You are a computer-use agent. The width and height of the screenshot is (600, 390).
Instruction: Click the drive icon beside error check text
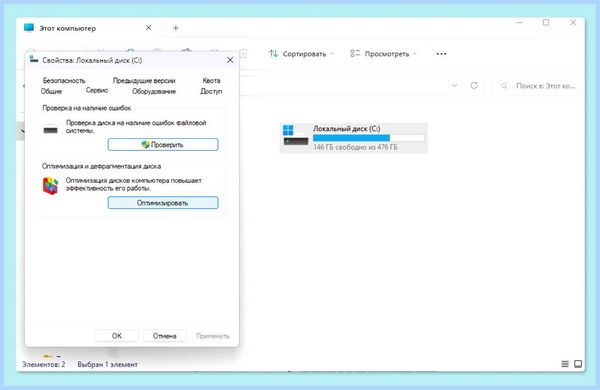51,130
